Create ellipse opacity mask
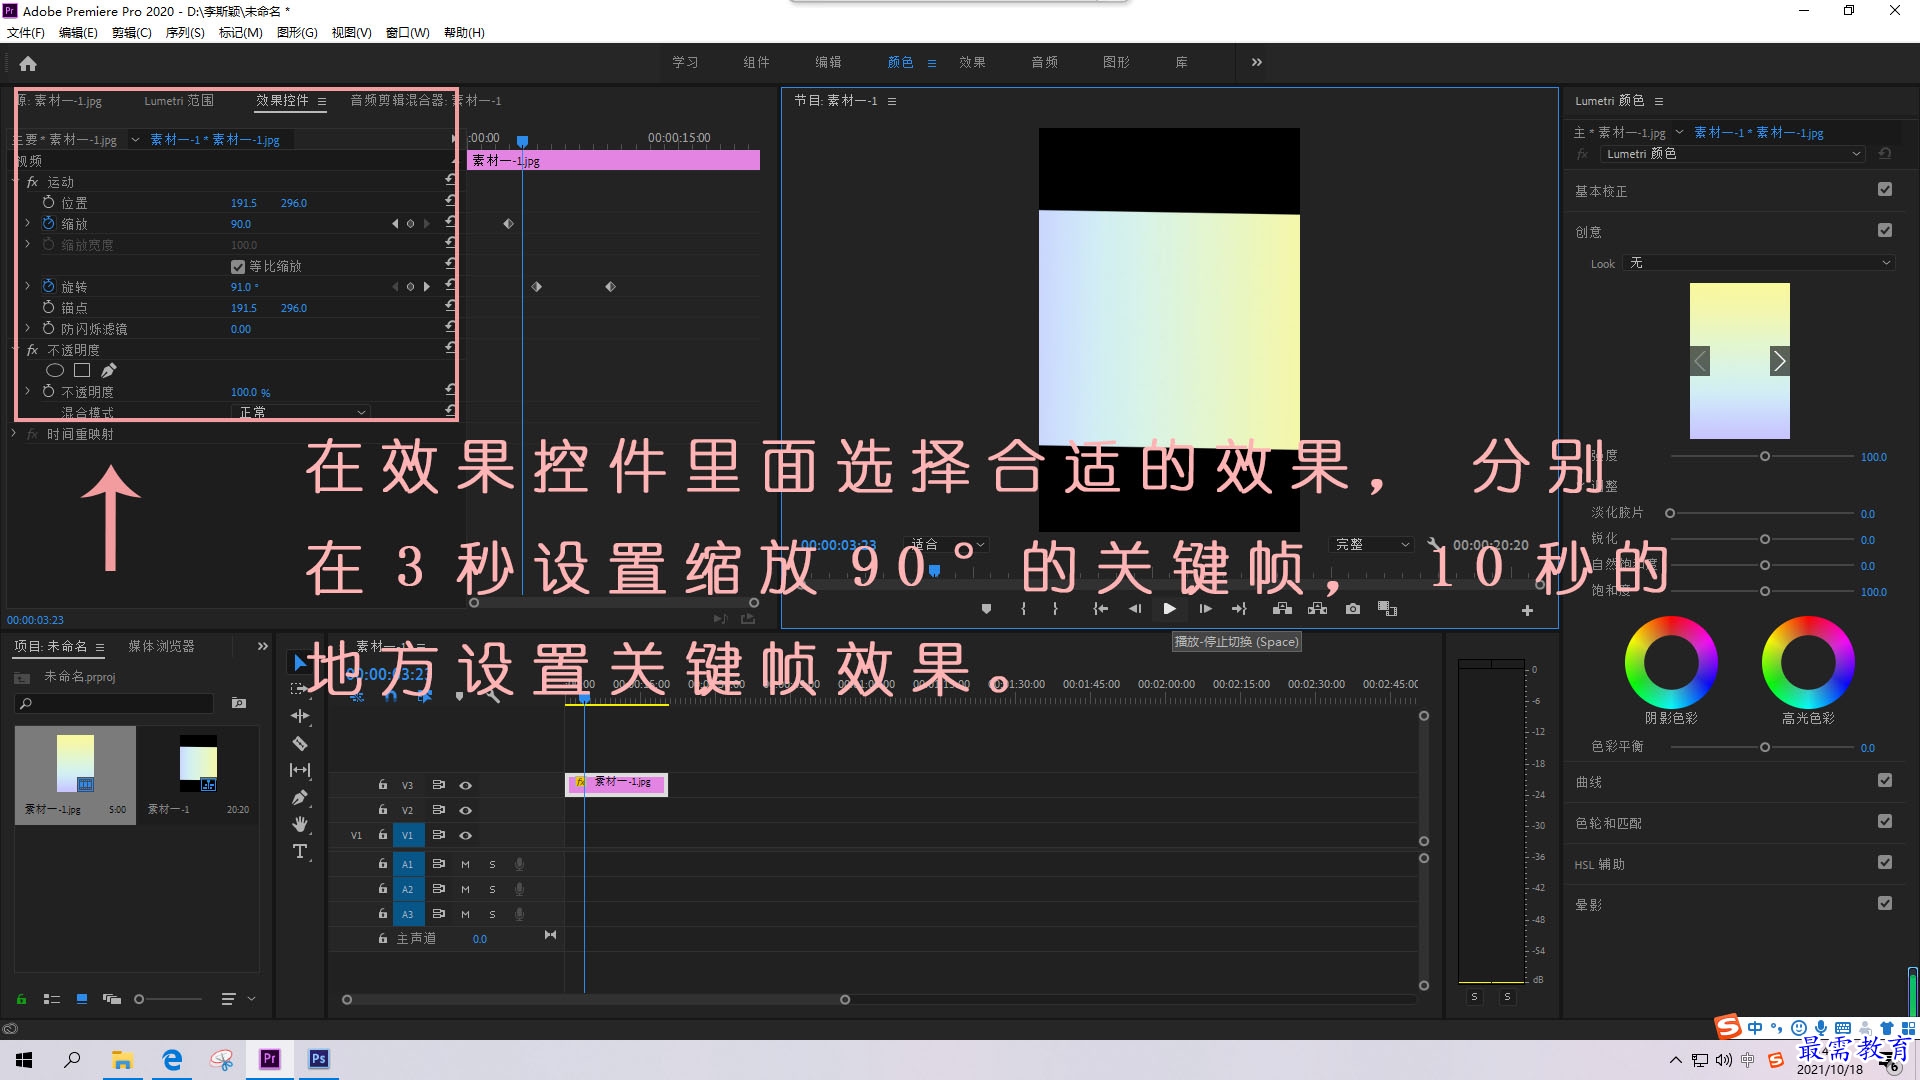1920x1080 pixels. pyautogui.click(x=55, y=370)
